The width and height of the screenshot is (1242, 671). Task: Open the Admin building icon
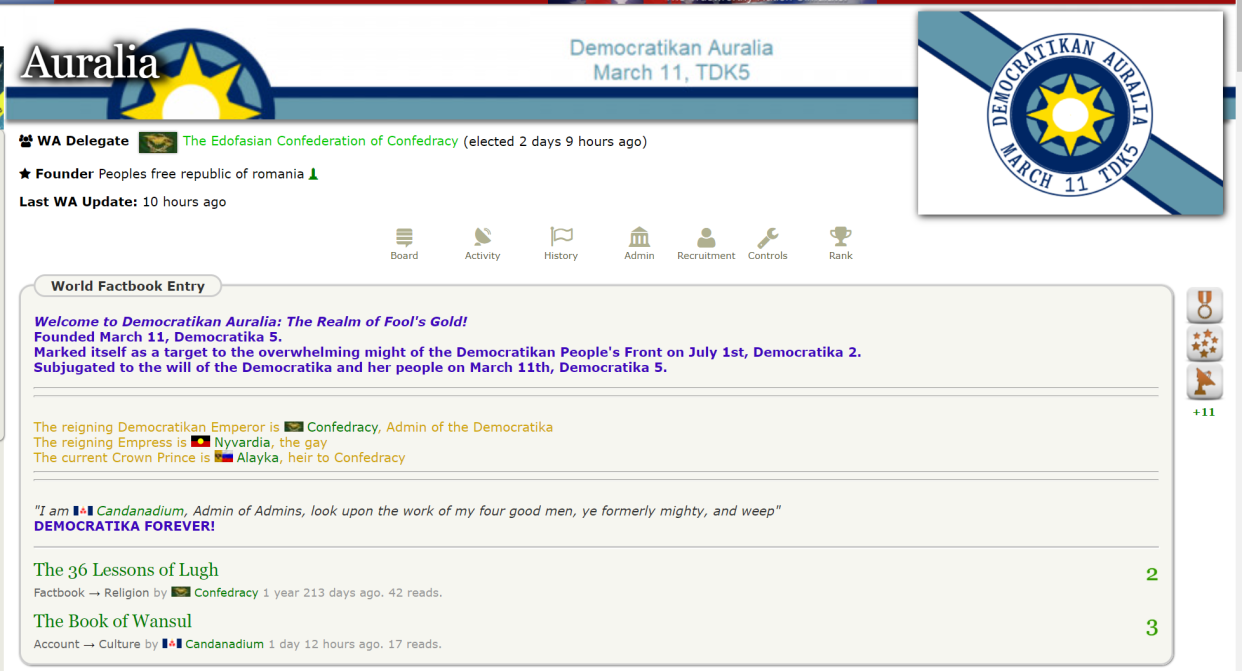(639, 243)
